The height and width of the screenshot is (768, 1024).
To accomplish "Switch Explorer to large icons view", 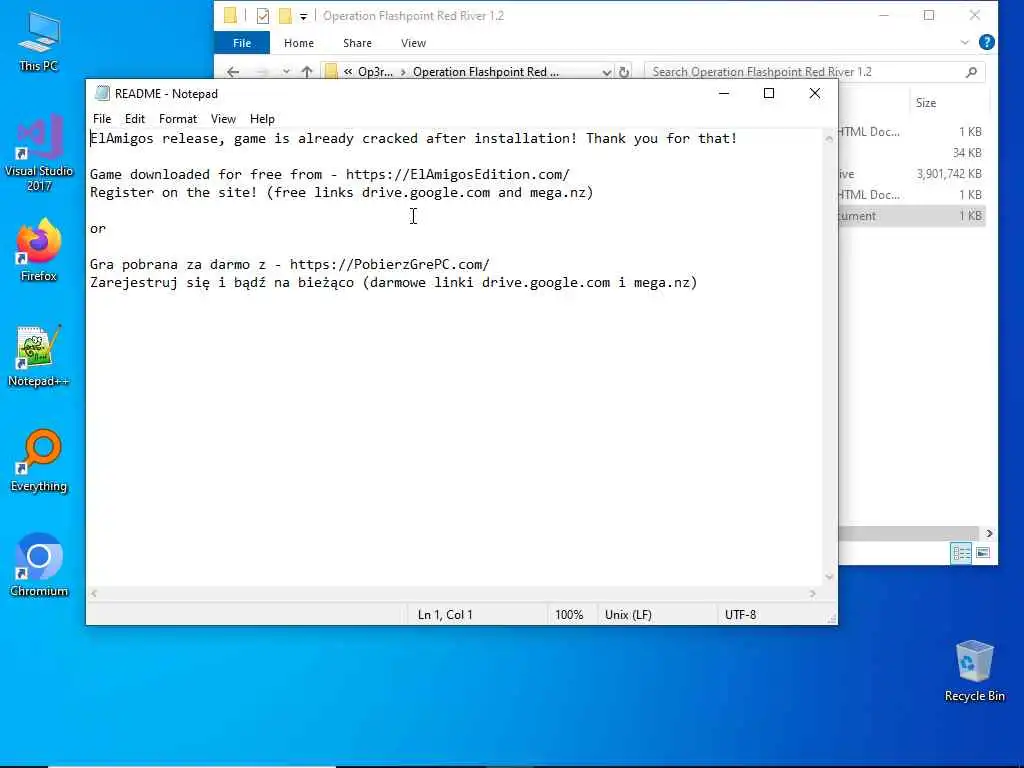I will (x=983, y=553).
